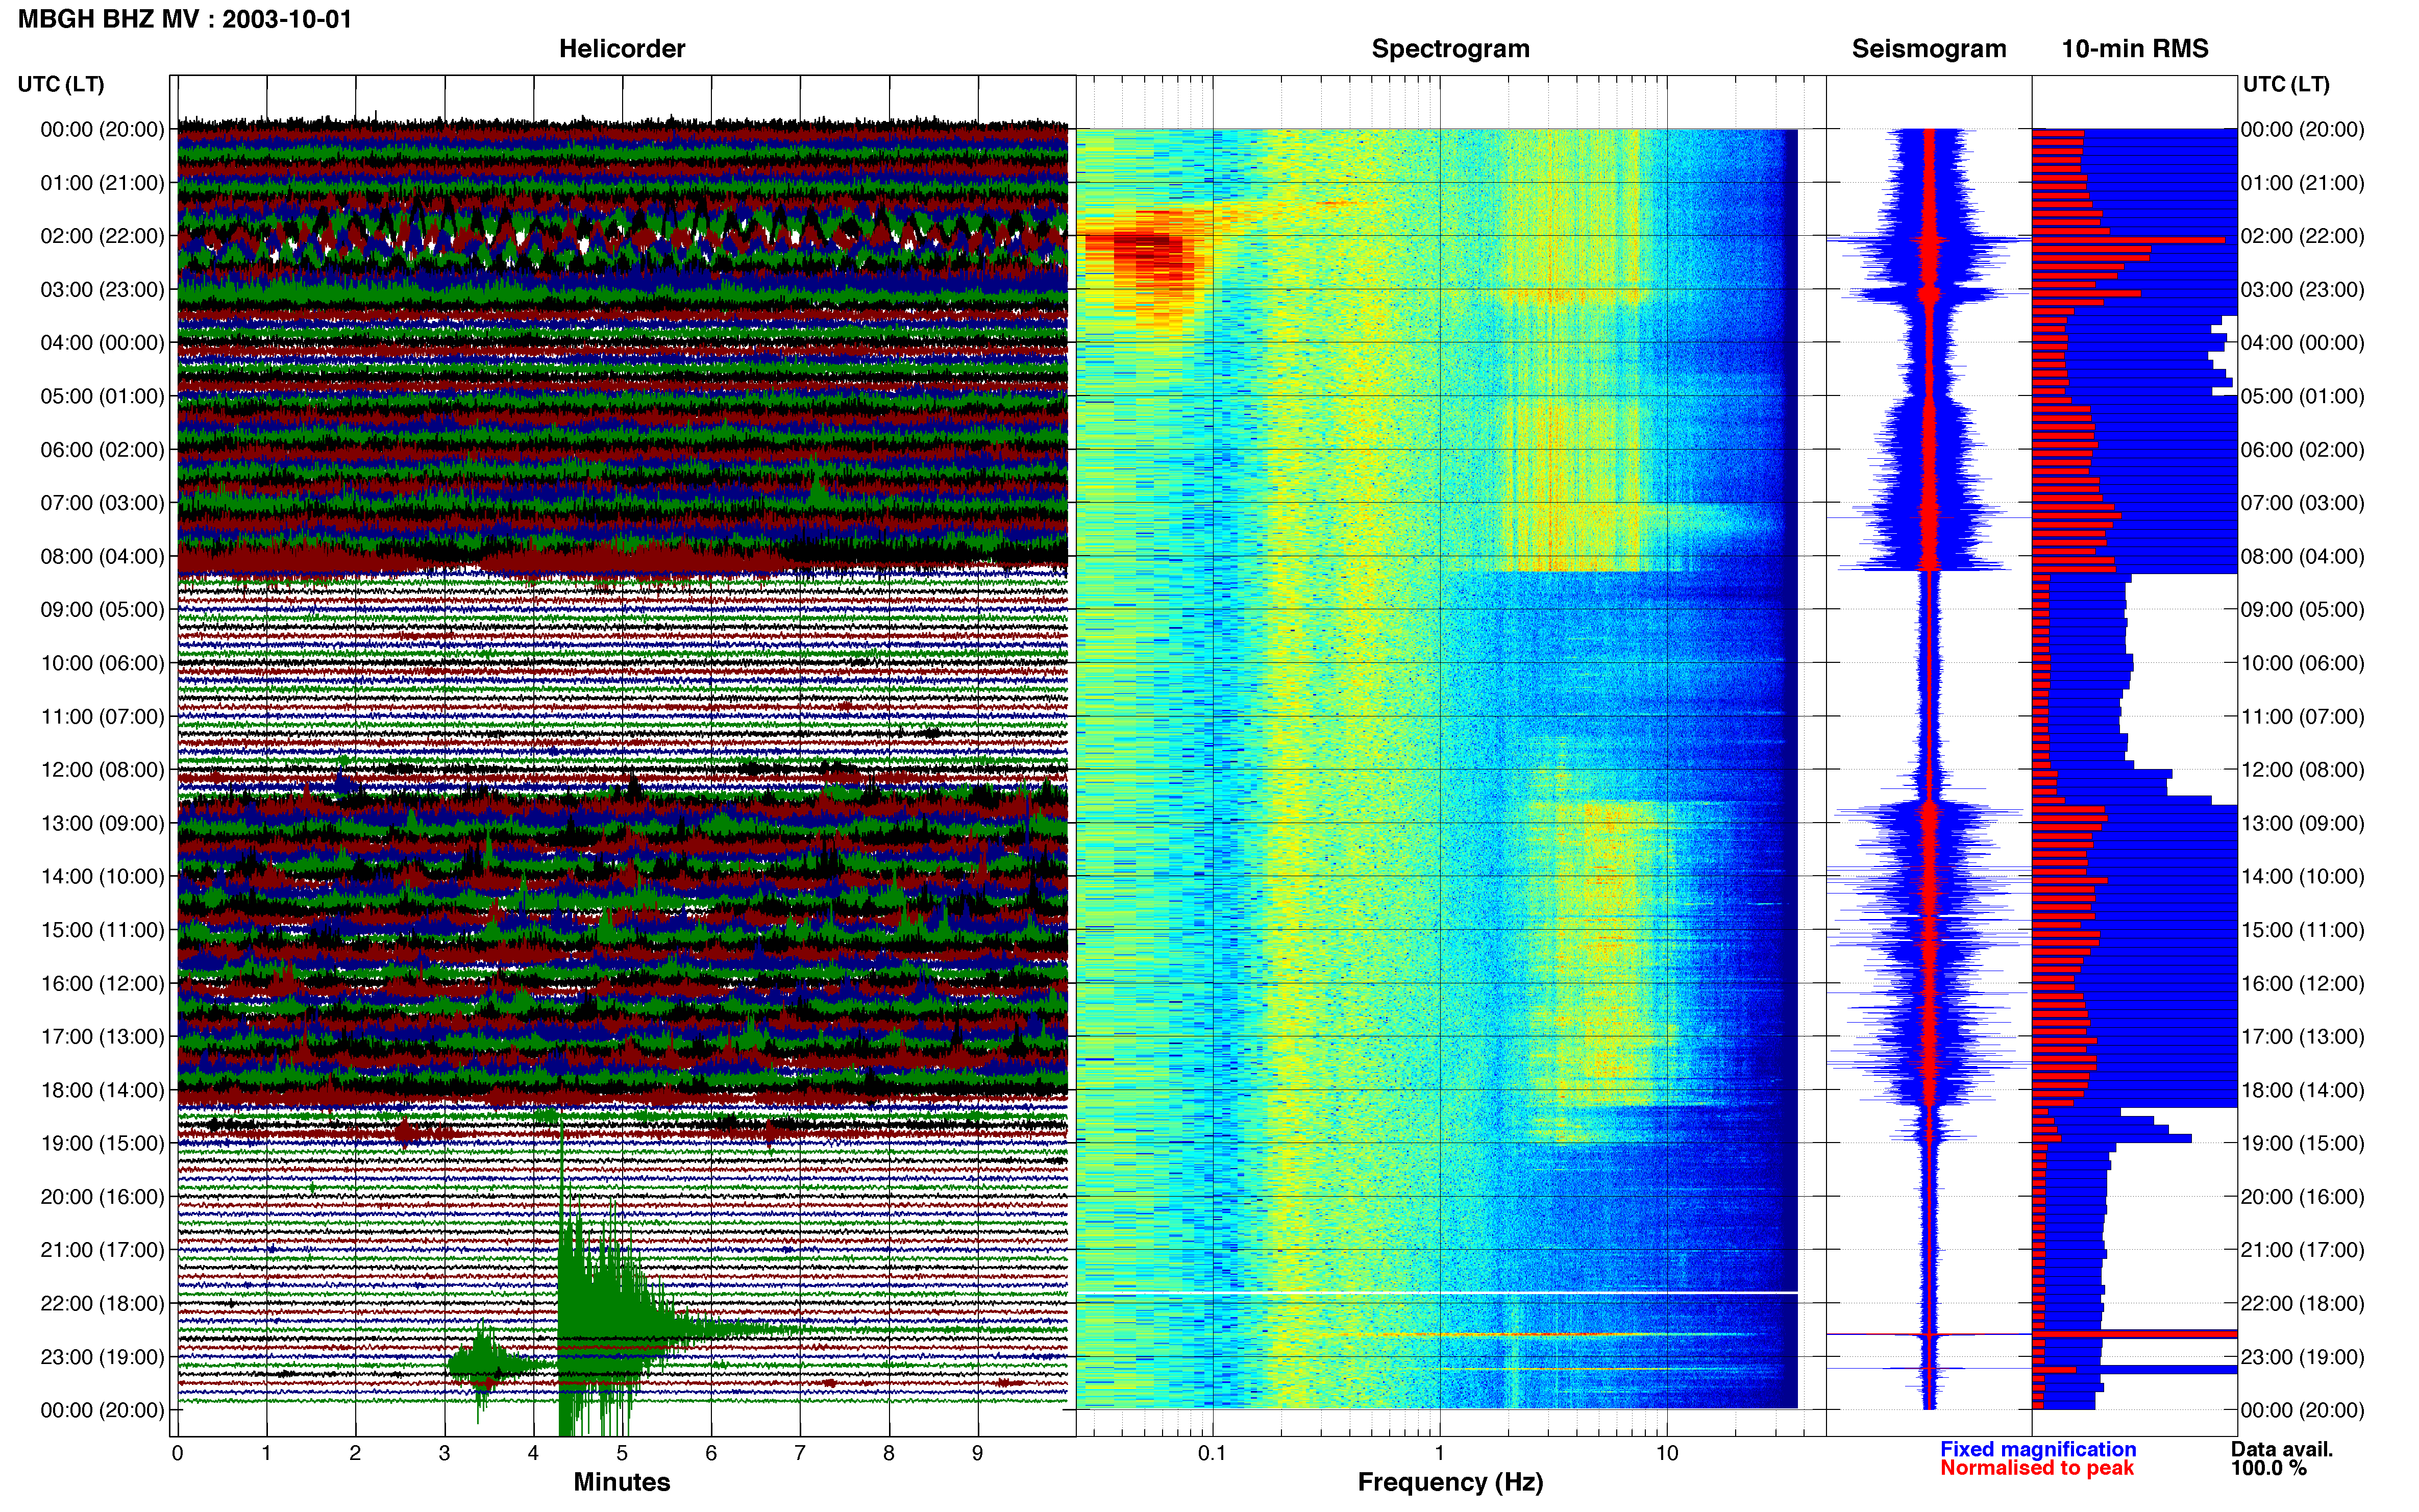Click the '10' frequency tick label
2419x1512 pixels.
point(1666,1453)
